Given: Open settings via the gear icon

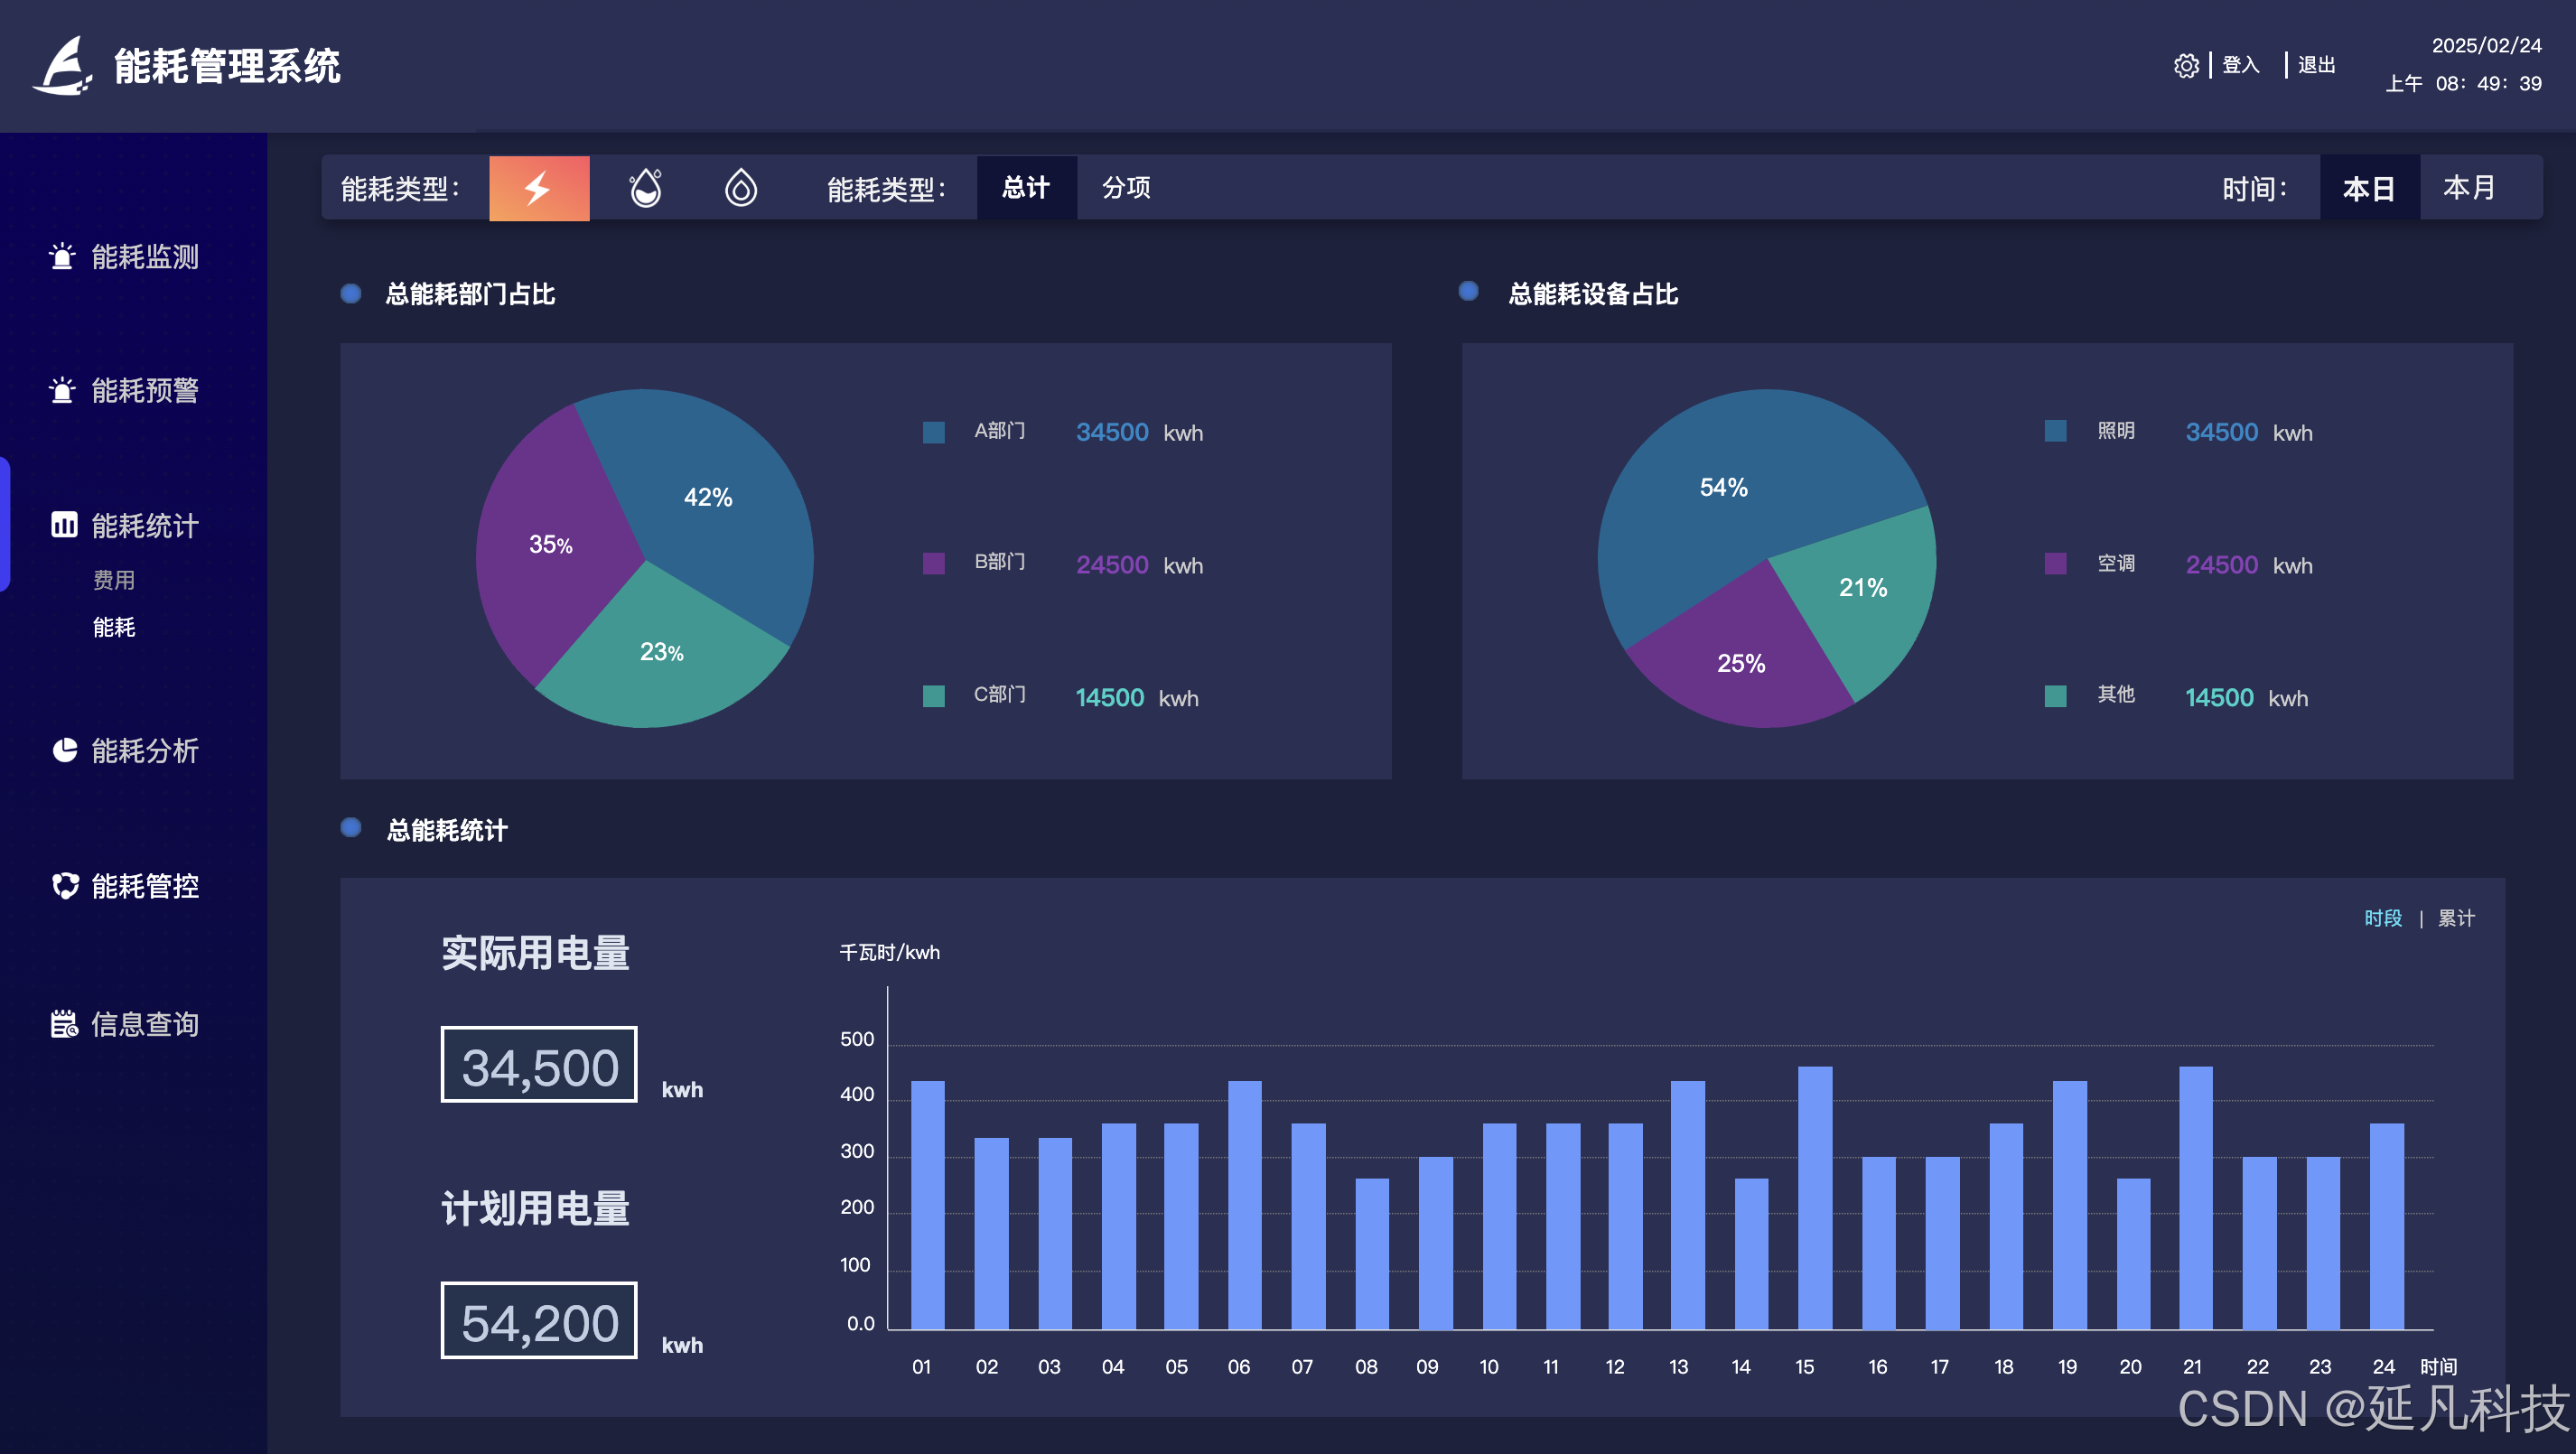Looking at the screenshot, I should click(x=2185, y=66).
